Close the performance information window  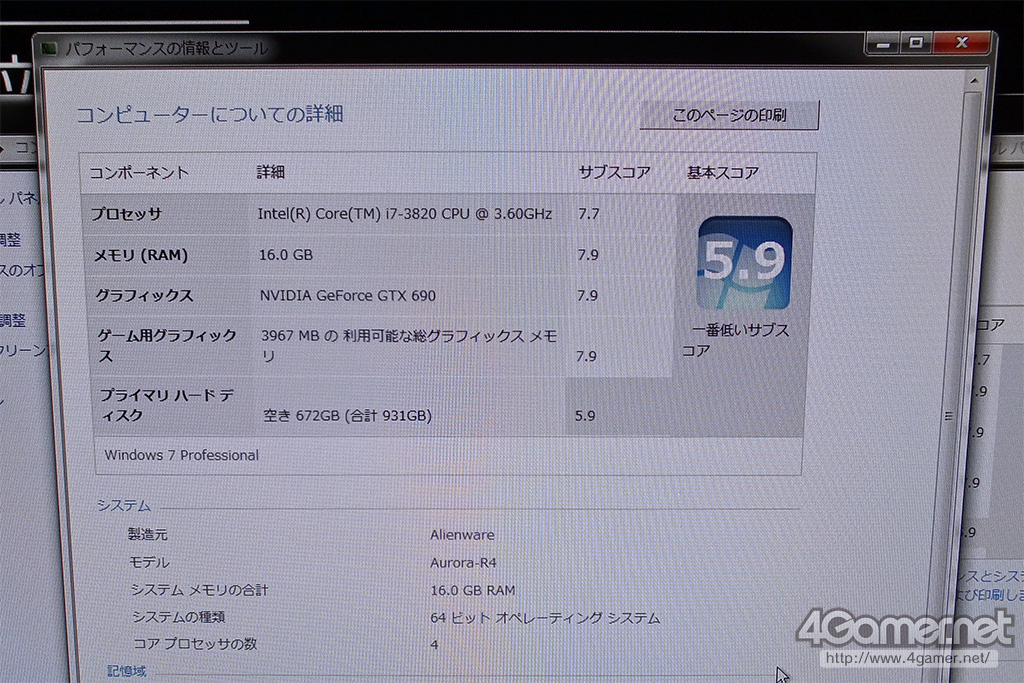pos(962,43)
